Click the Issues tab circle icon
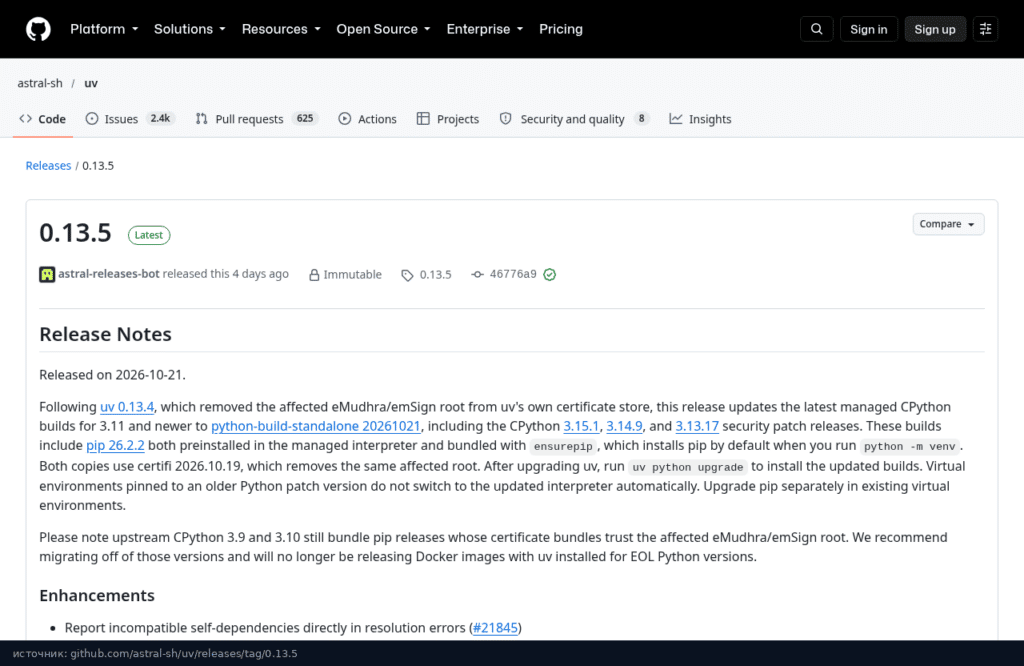The height and width of the screenshot is (666, 1024). coord(92,119)
